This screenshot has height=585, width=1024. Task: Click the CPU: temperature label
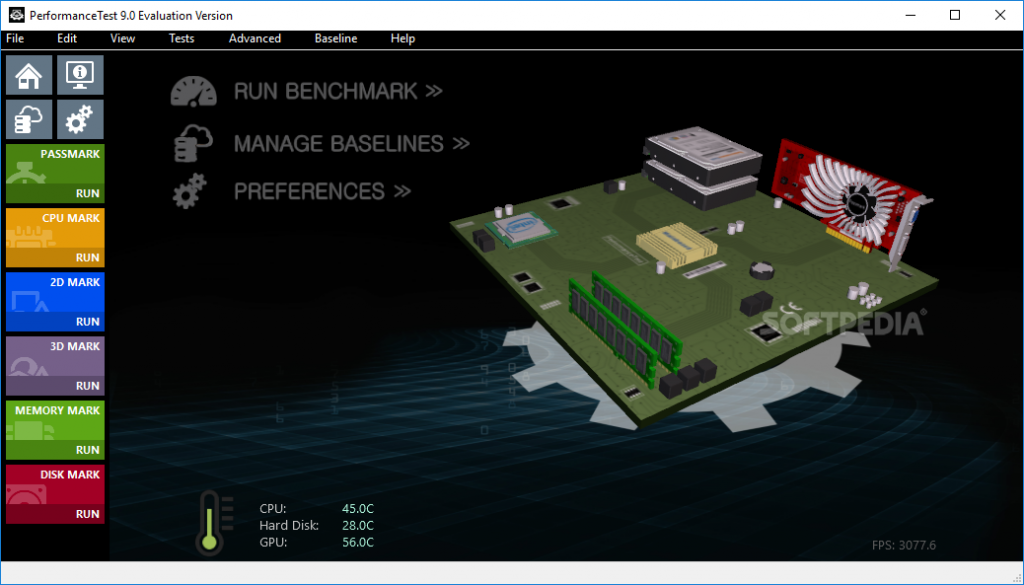[x=273, y=509]
